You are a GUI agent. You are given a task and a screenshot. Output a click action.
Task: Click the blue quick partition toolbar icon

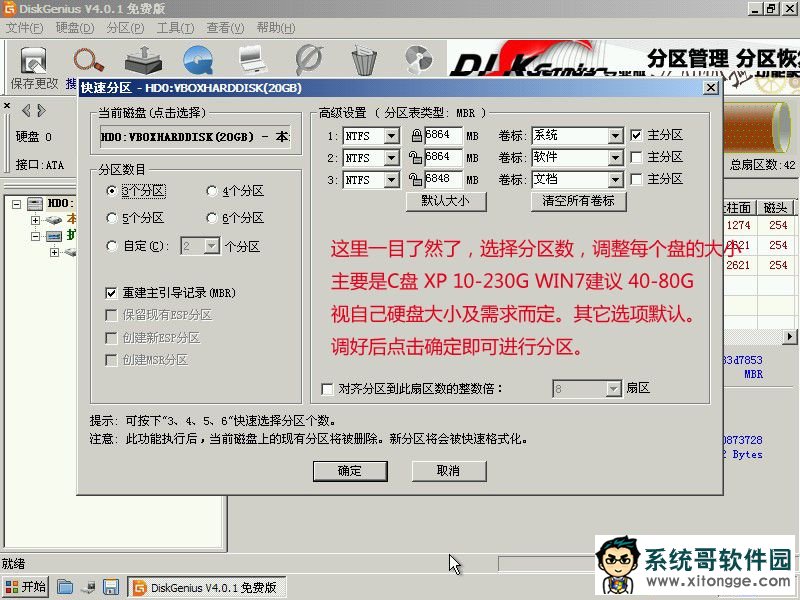point(198,60)
